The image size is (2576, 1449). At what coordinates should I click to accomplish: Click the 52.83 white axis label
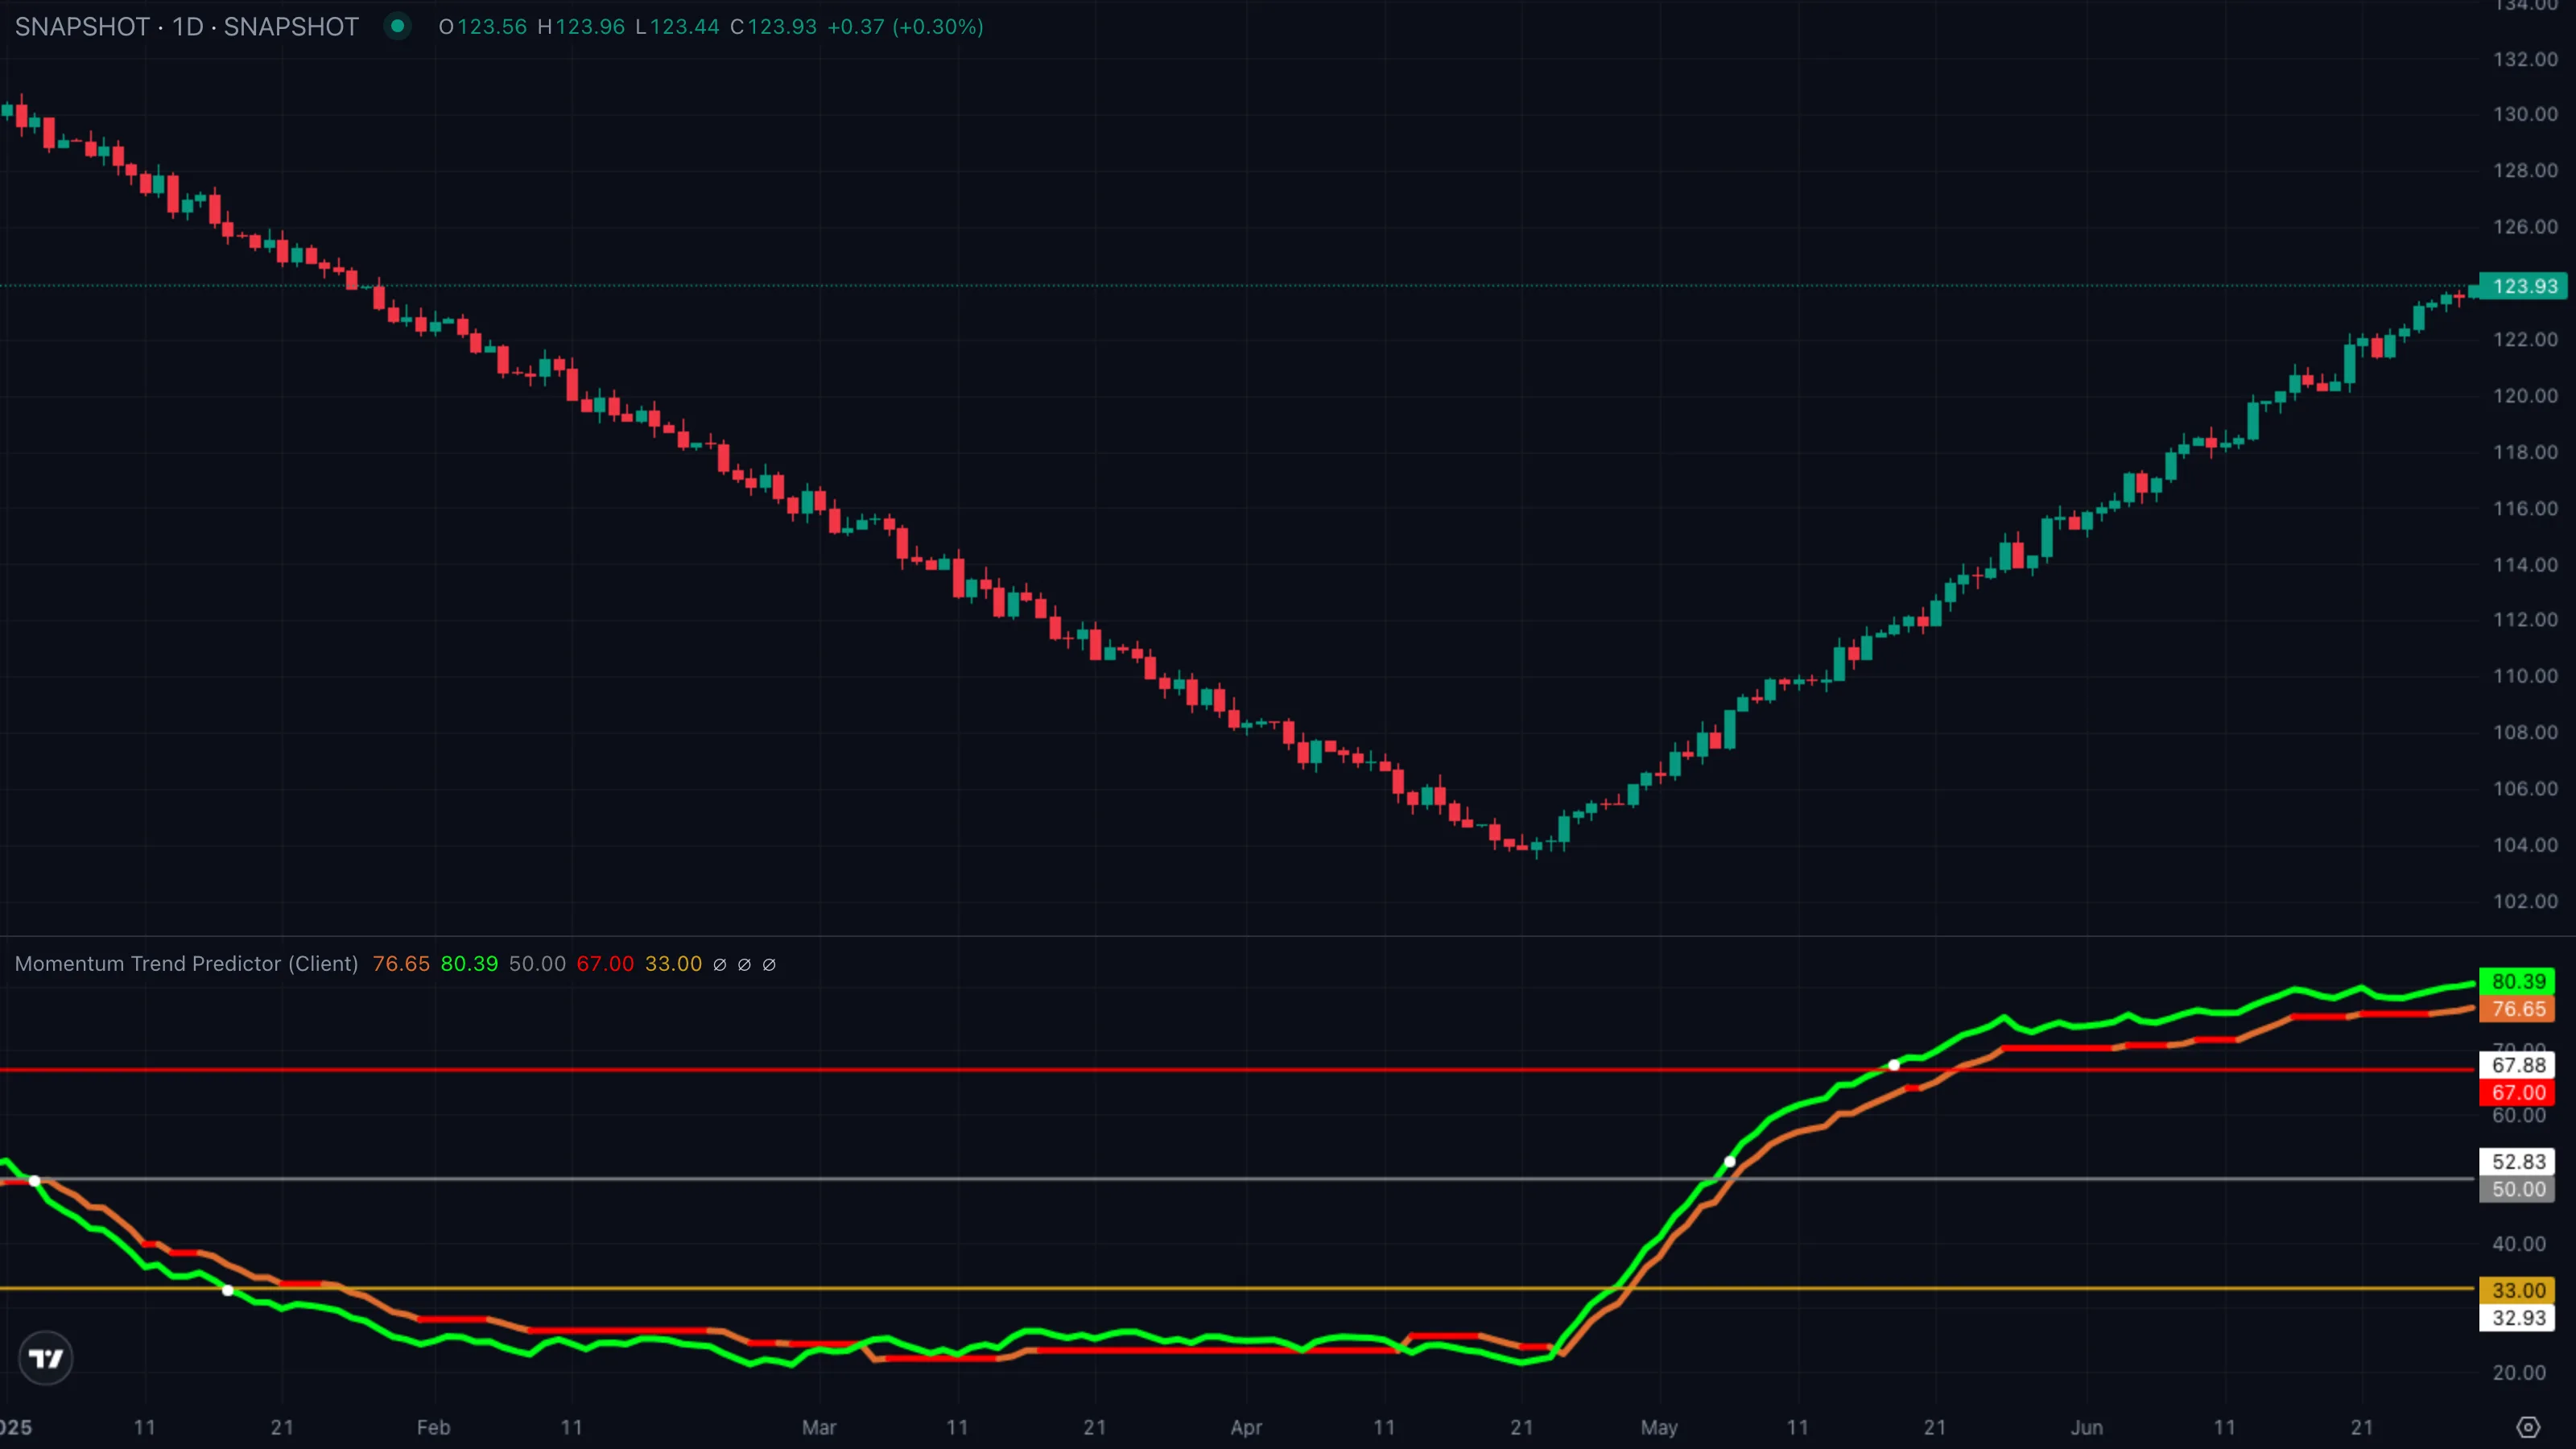tap(2517, 1162)
